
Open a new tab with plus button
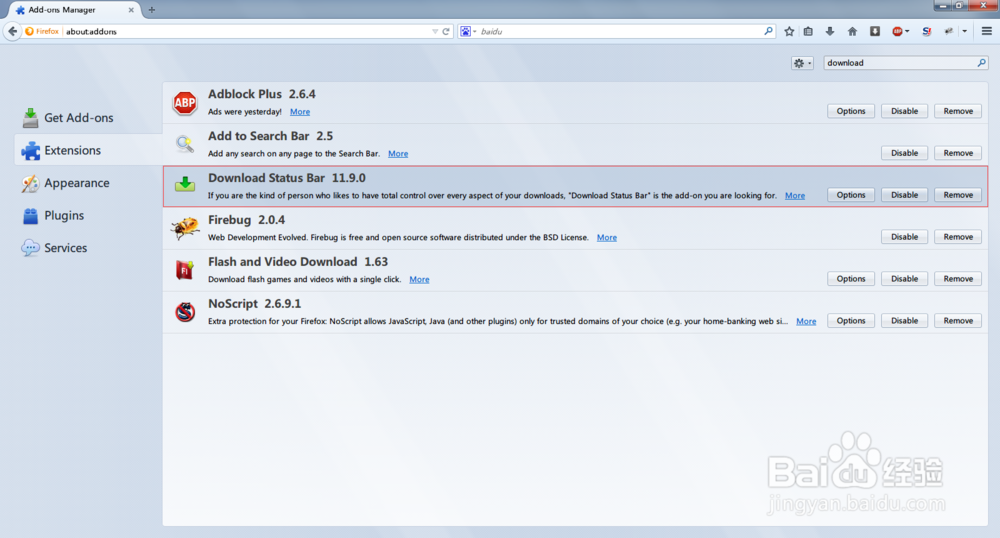click(152, 10)
